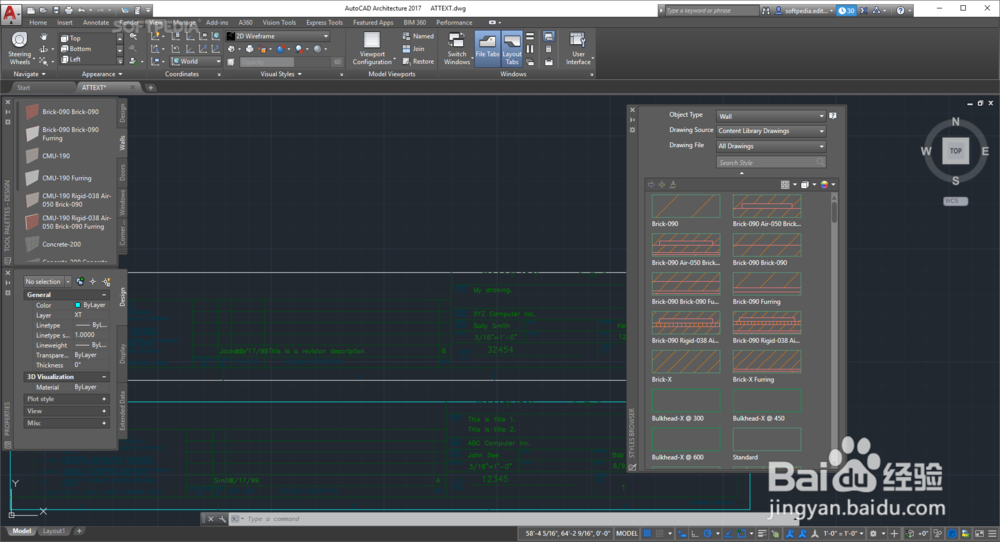1000x542 pixels.
Task: Click the ByLayer color swatch in Properties
Action: click(x=78, y=305)
